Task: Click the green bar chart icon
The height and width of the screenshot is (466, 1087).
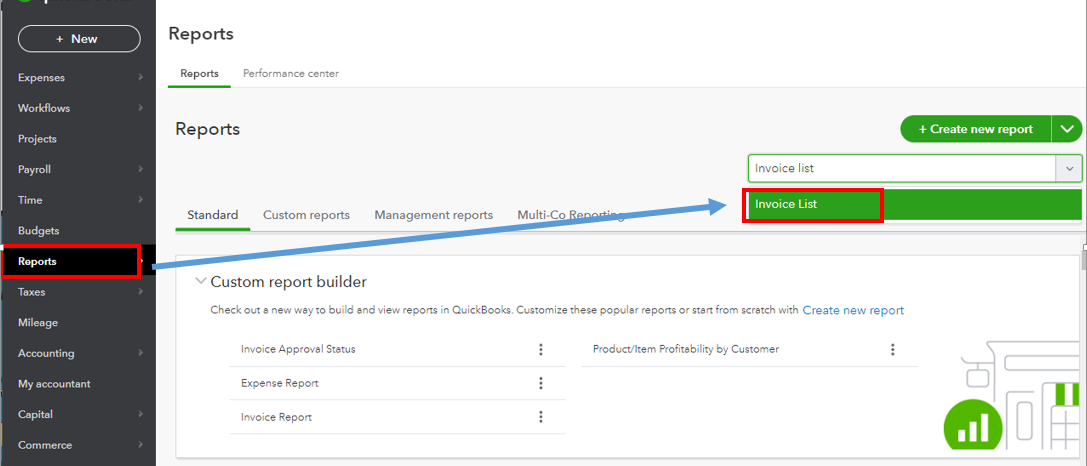Action: tap(973, 428)
